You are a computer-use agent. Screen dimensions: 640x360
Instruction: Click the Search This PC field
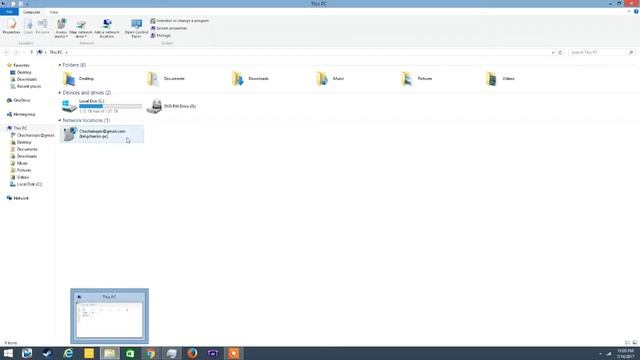pyautogui.click(x=601, y=52)
